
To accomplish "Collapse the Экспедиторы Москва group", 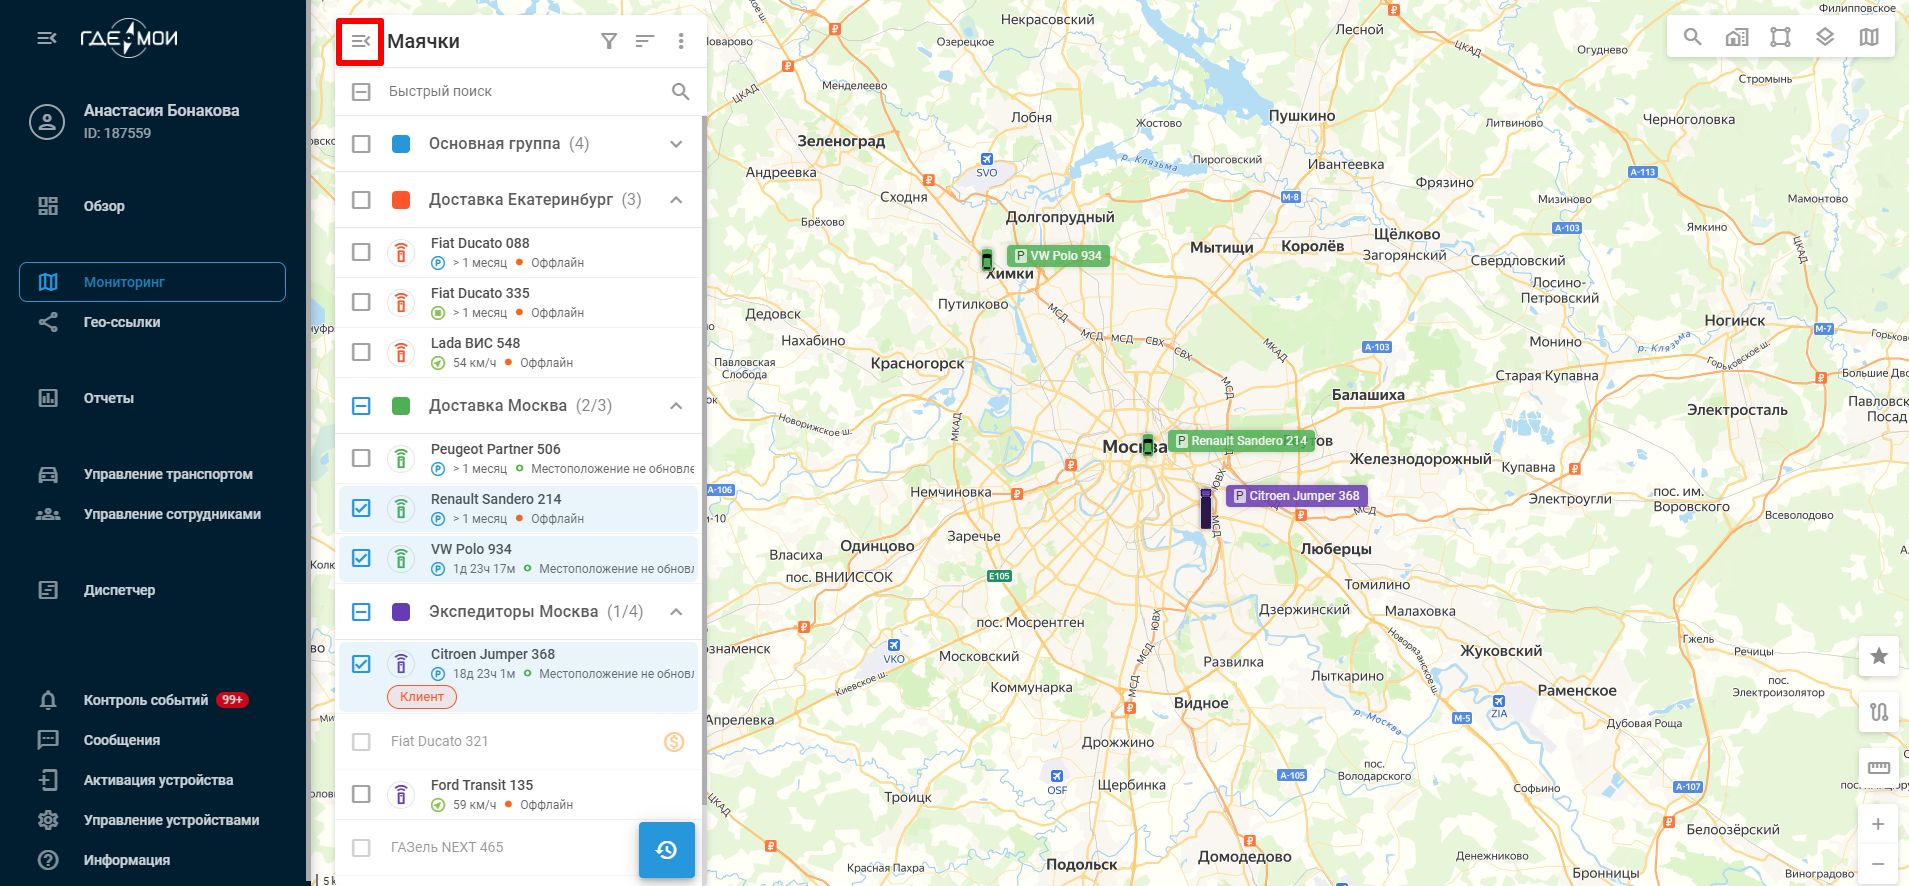I will click(676, 612).
